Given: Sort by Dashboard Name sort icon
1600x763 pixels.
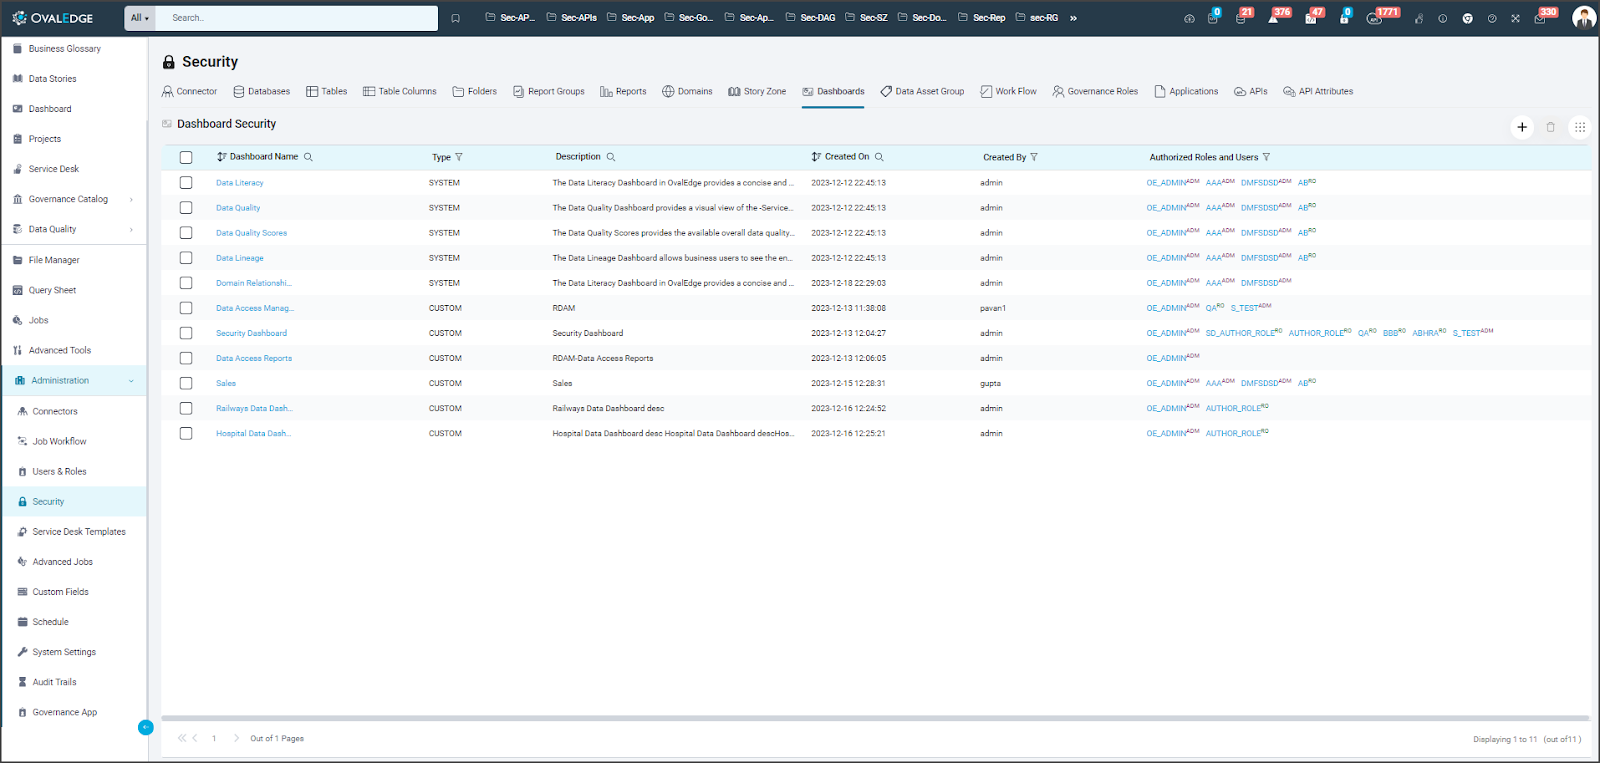Looking at the screenshot, I should coord(221,157).
